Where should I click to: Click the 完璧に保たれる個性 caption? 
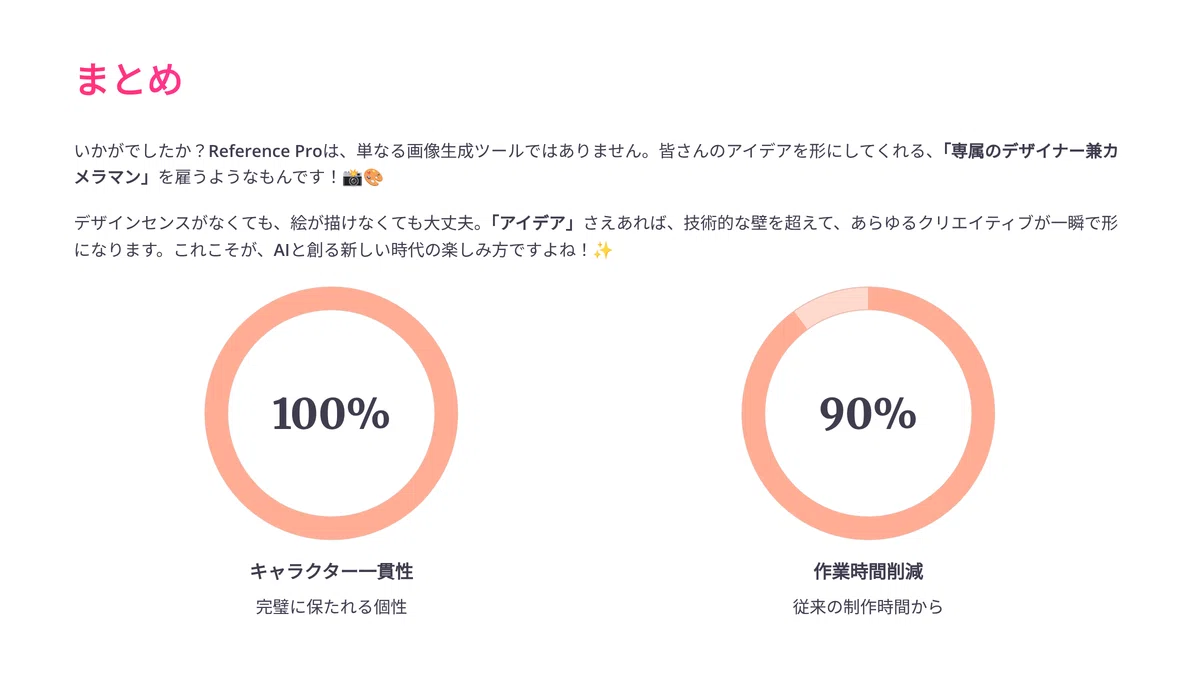pyautogui.click(x=331, y=606)
